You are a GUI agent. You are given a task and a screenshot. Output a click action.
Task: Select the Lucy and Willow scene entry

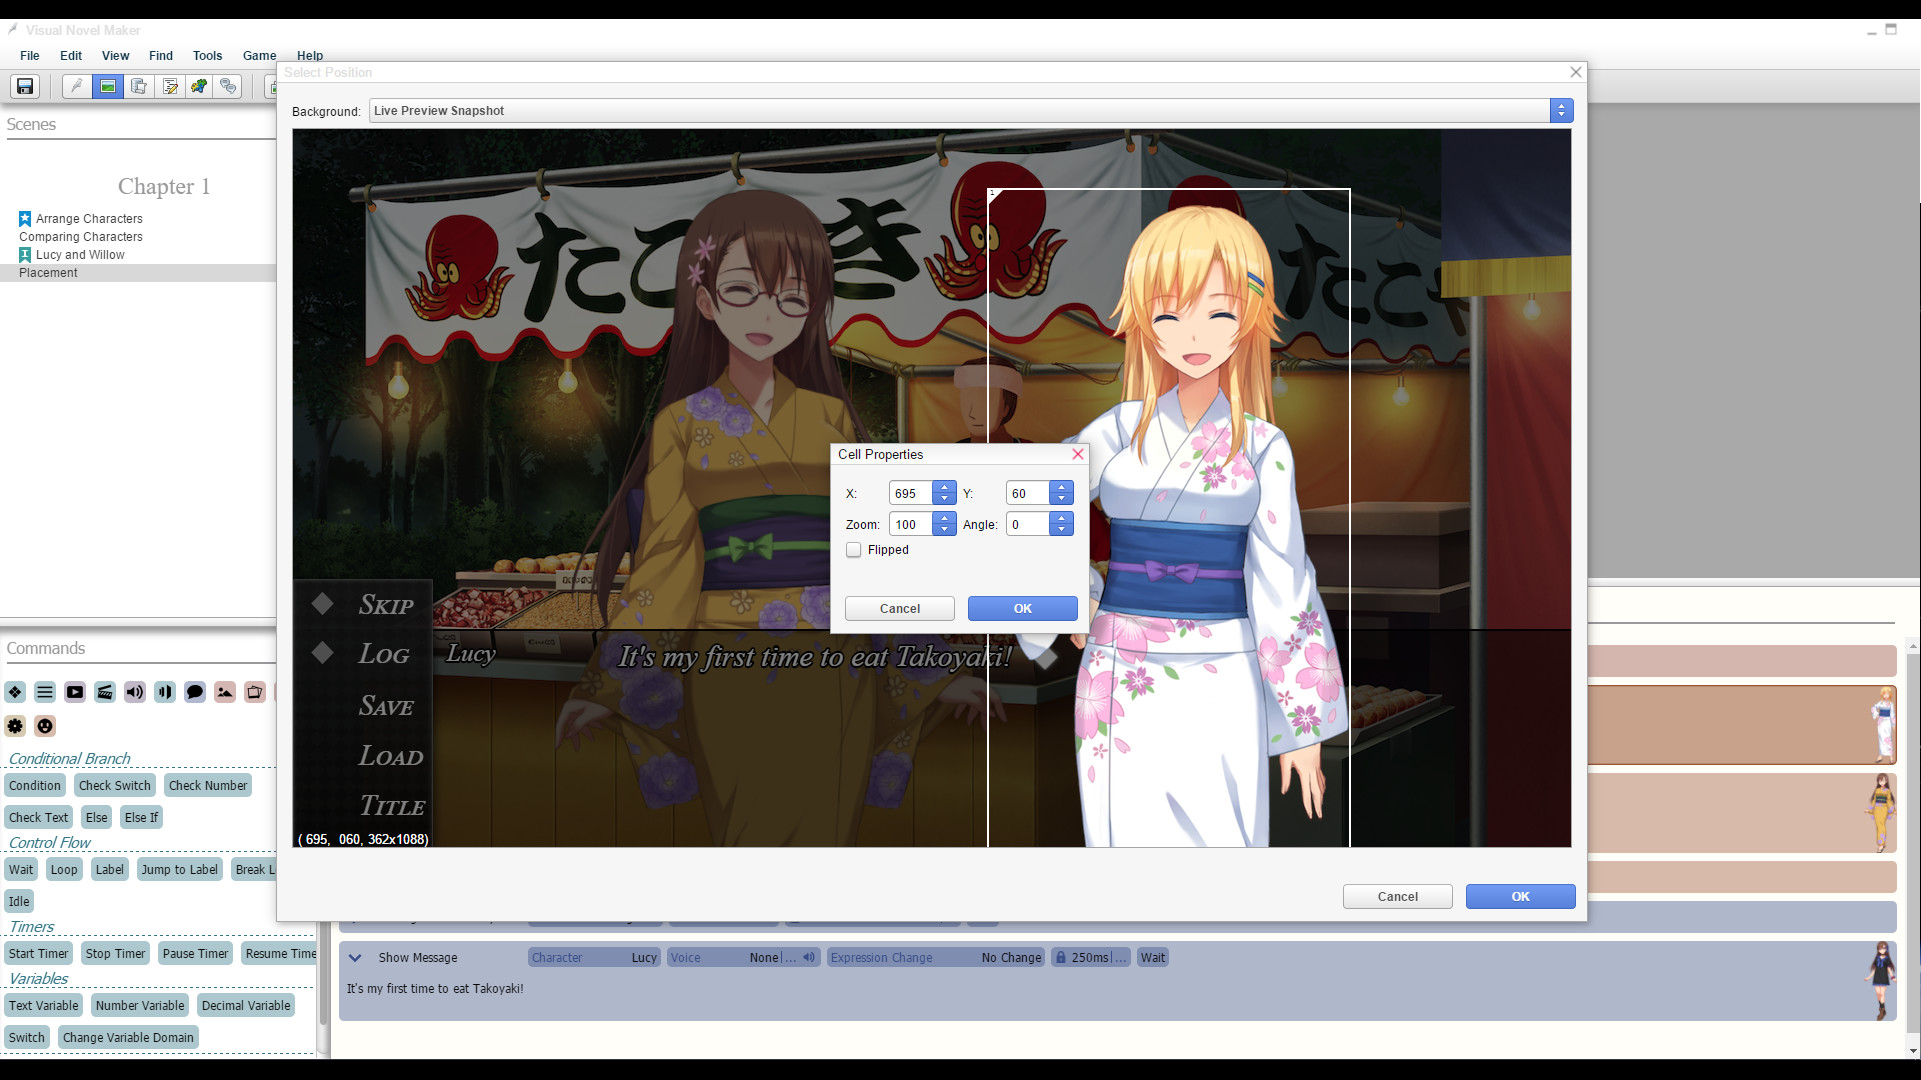pos(80,254)
